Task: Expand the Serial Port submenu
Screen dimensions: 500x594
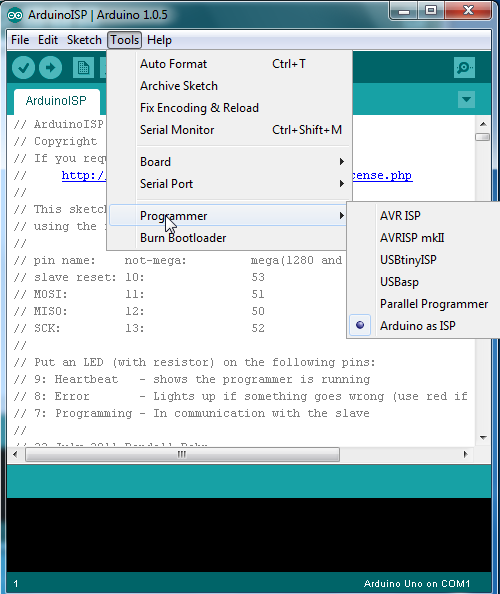Action: click(x=229, y=184)
